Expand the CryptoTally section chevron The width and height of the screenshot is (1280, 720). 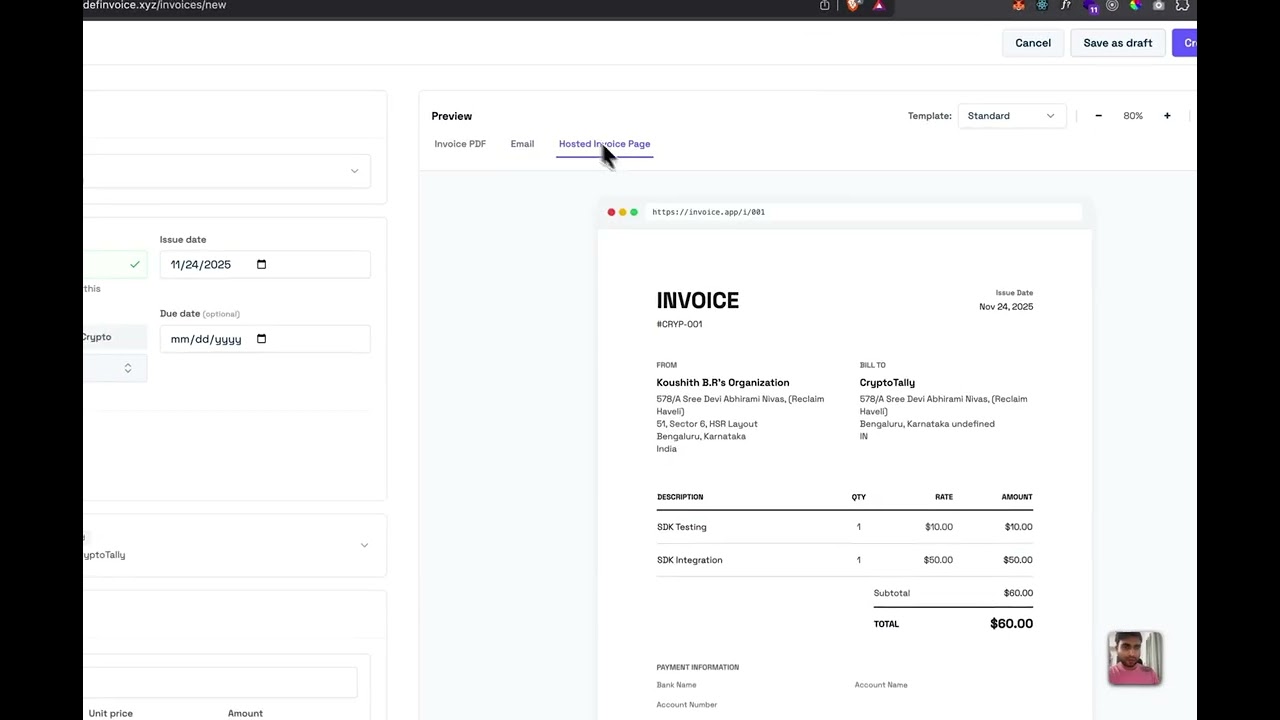(x=364, y=545)
